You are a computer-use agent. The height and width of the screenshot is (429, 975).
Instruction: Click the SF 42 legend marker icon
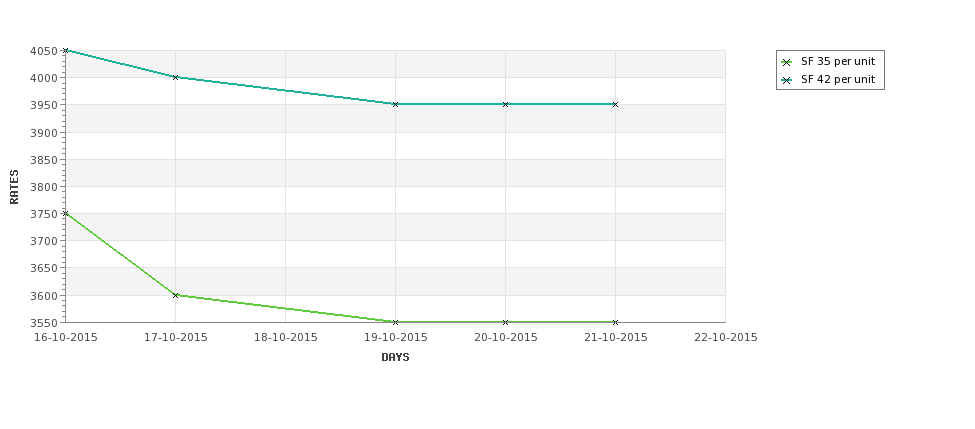coord(787,80)
